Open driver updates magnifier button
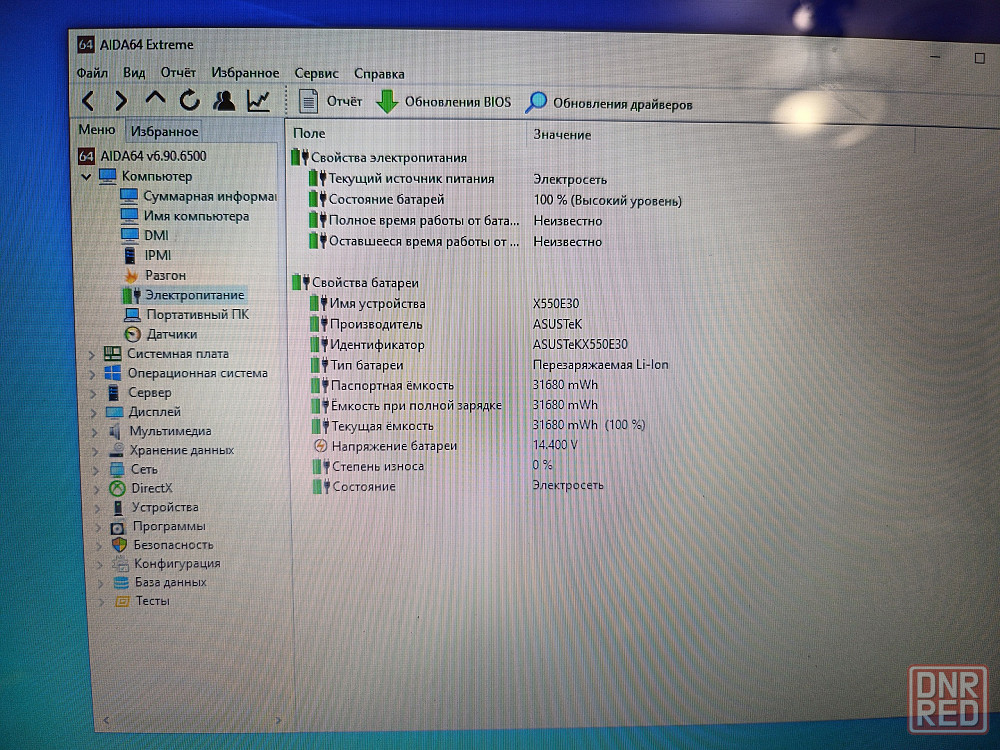 609,103
